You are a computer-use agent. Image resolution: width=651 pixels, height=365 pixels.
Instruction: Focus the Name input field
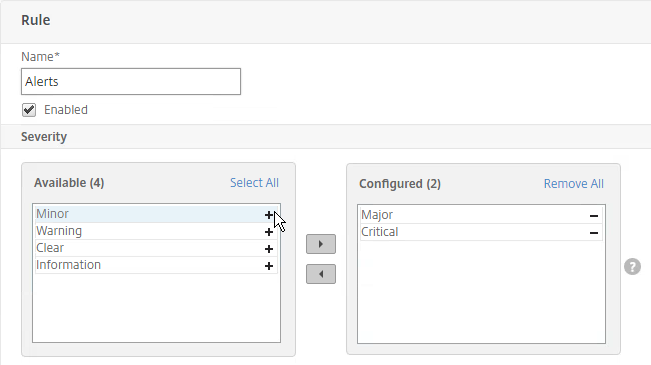point(131,81)
